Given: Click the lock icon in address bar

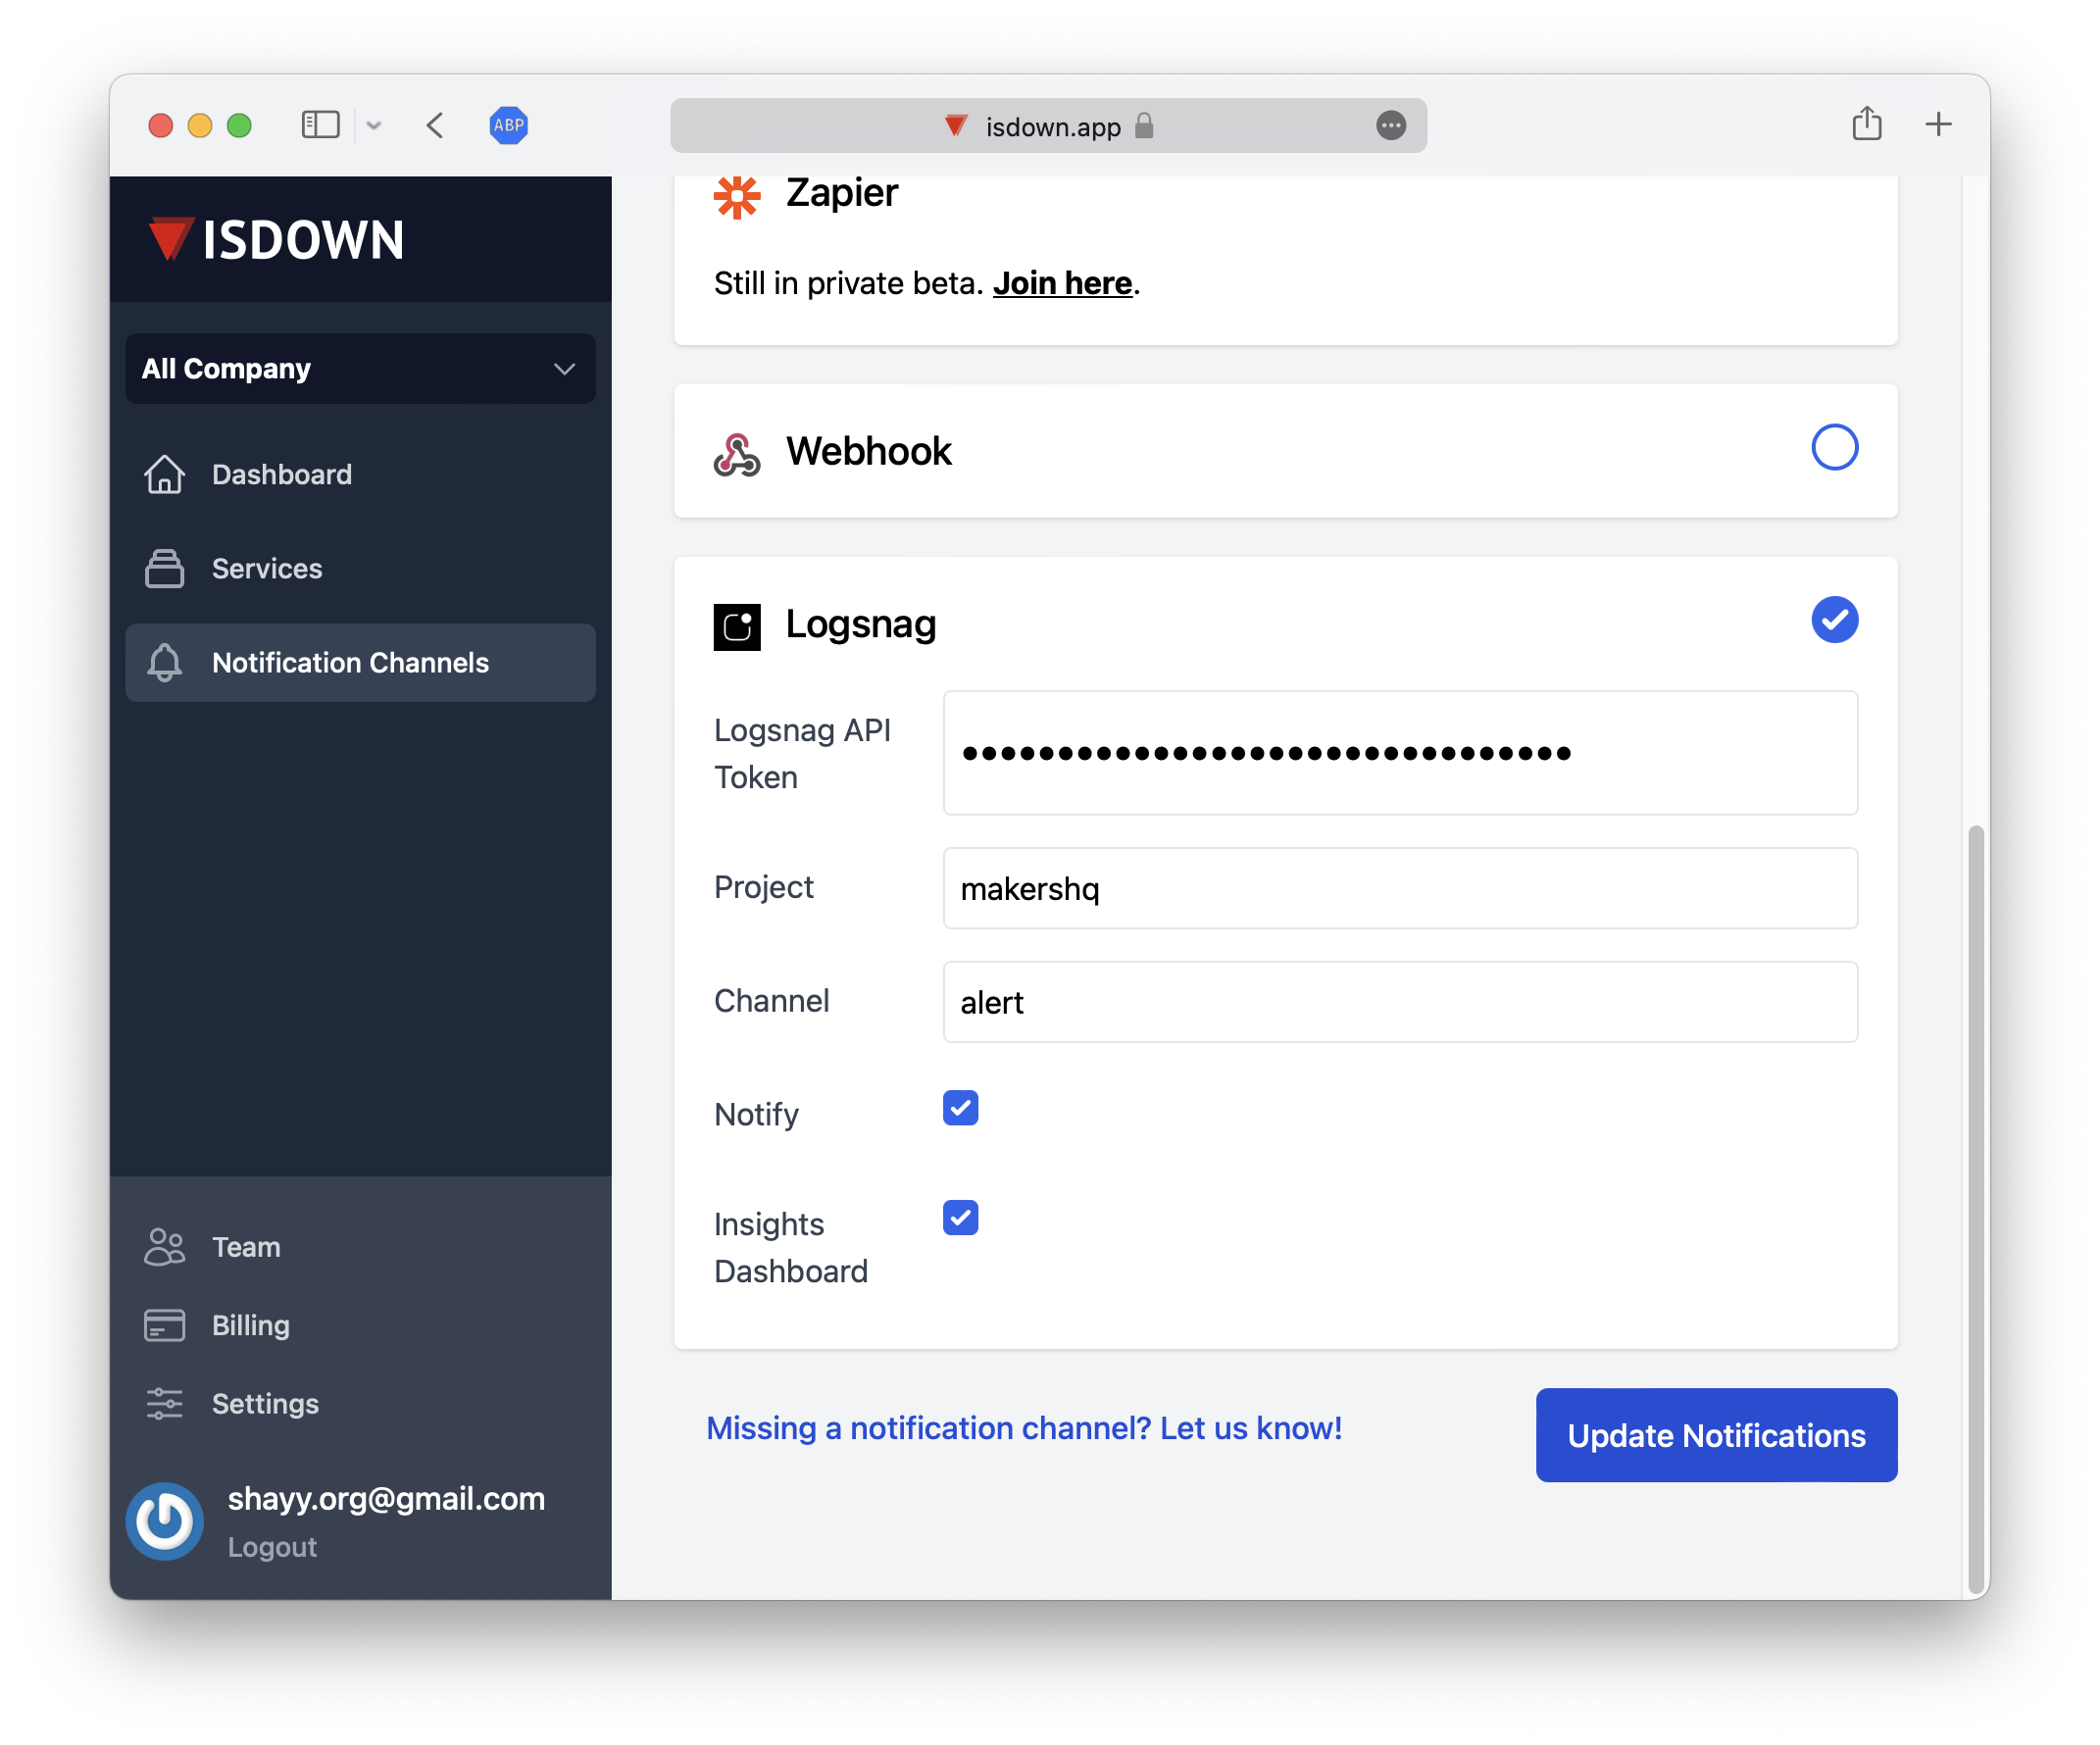Looking at the screenshot, I should coord(1144,125).
